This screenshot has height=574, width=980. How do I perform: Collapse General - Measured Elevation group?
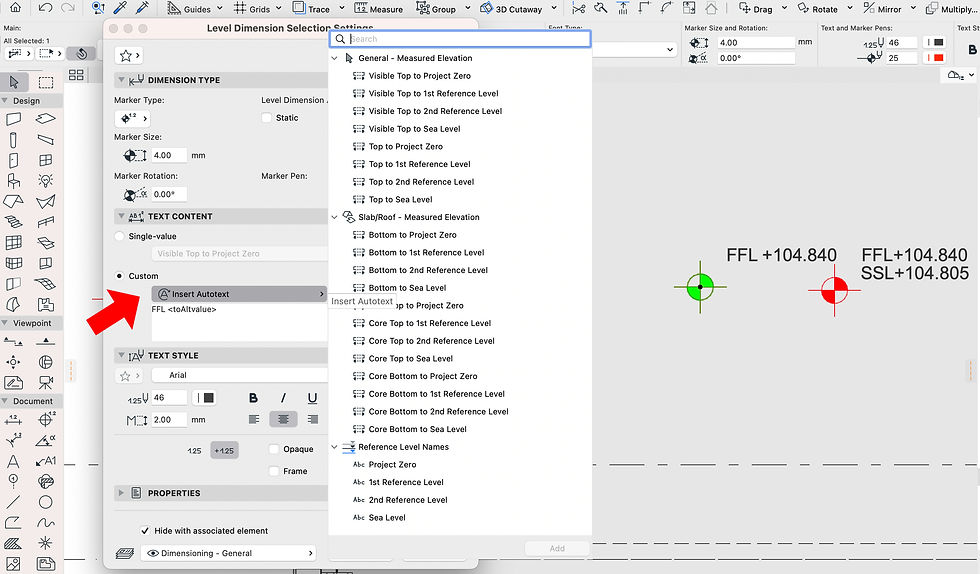pyautogui.click(x=334, y=58)
